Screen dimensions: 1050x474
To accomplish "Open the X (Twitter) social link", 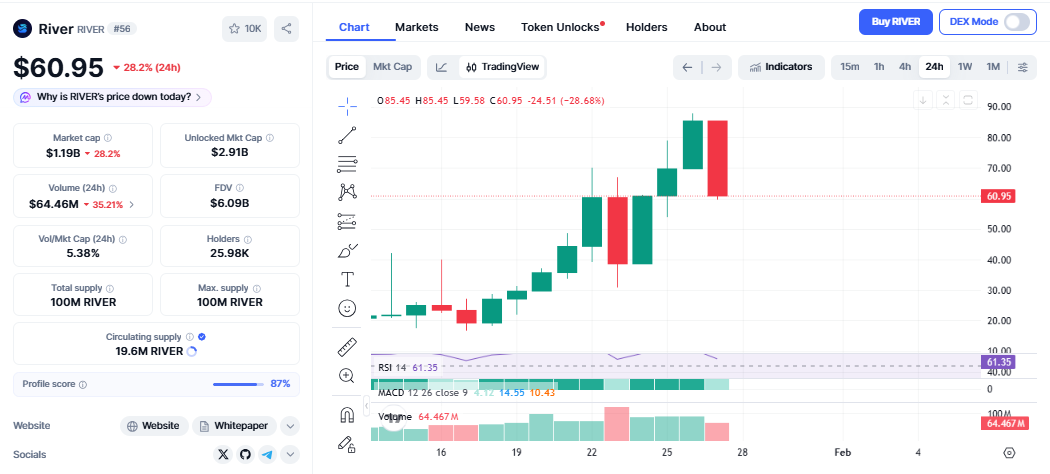I will pyautogui.click(x=223, y=454).
